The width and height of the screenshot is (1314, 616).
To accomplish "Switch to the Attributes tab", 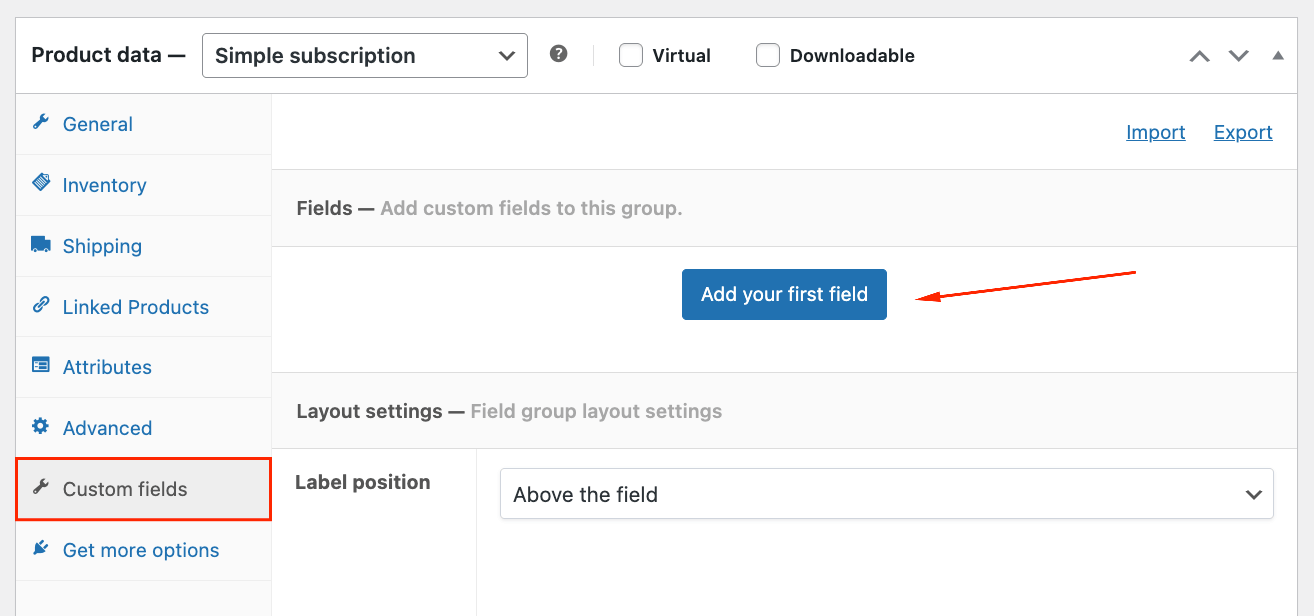I will point(144,367).
